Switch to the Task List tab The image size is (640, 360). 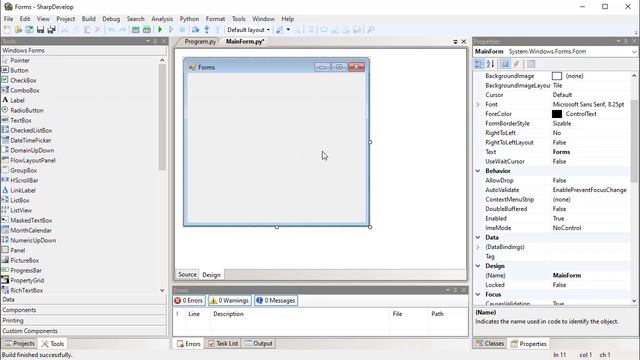tap(223, 344)
